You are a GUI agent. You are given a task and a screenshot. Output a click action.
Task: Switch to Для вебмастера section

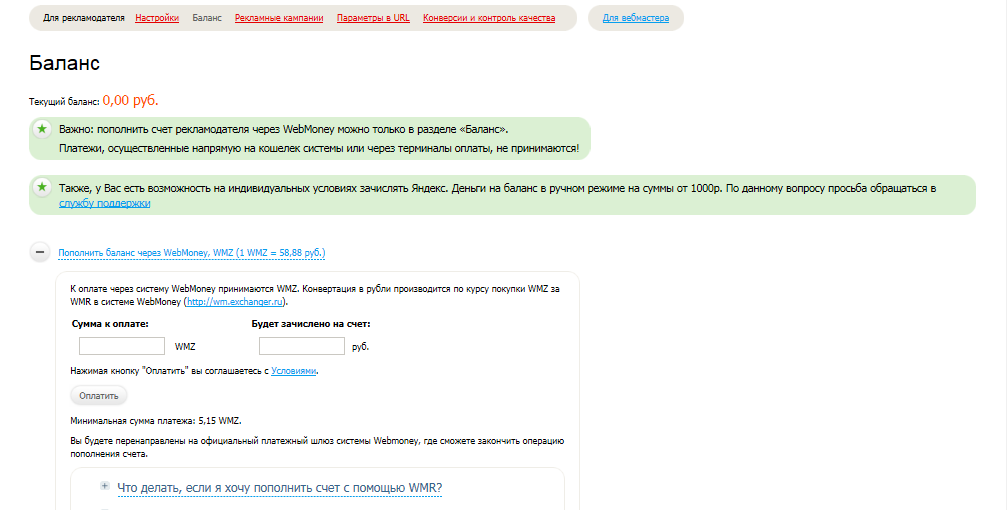click(636, 18)
